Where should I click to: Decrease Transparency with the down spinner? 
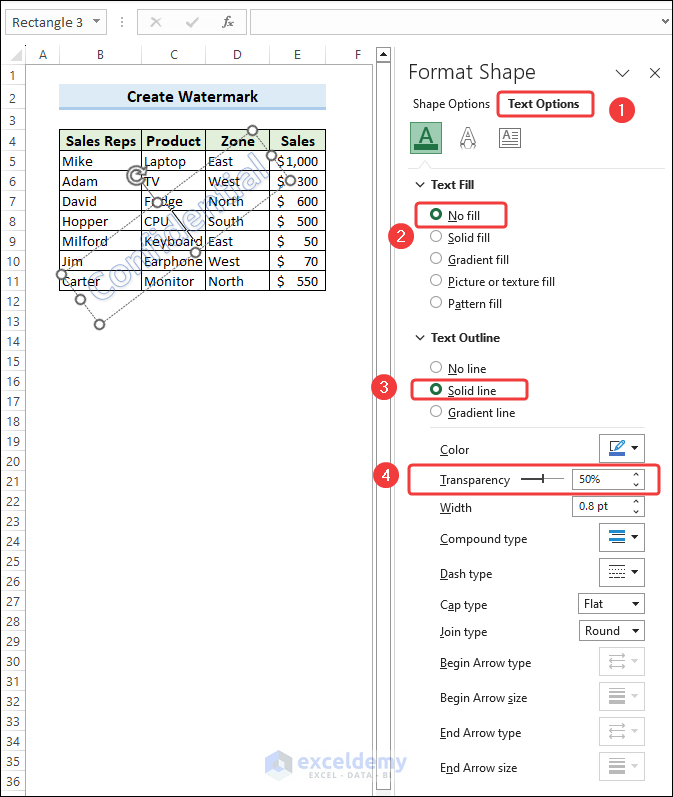pyautogui.click(x=636, y=484)
